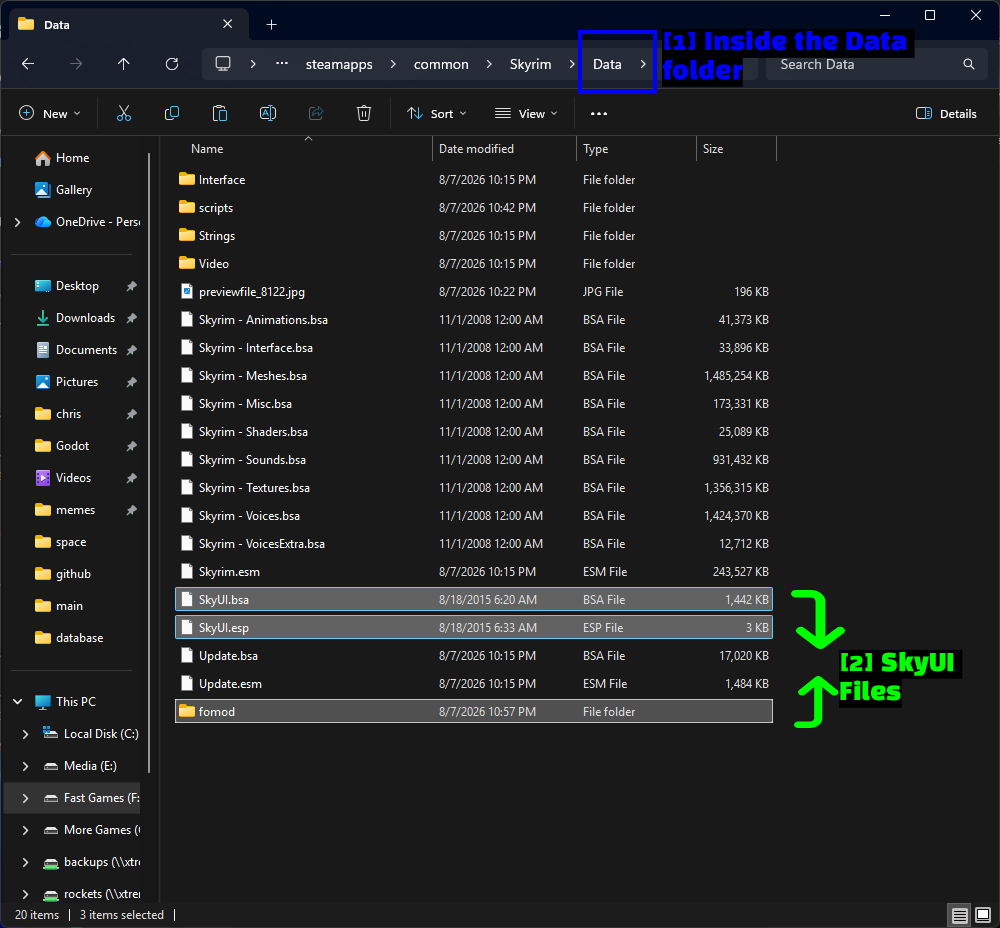
Task: Sort by the Name column header
Action: tap(207, 149)
